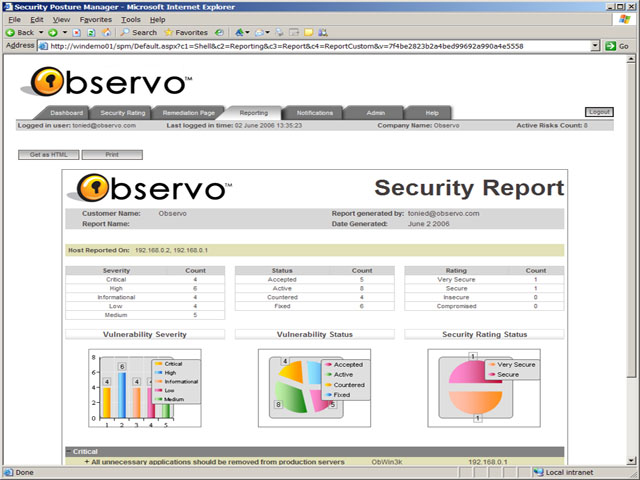Collapse the Critical section minus expander
Image resolution: width=640 pixels, height=480 pixels.
tap(69, 451)
